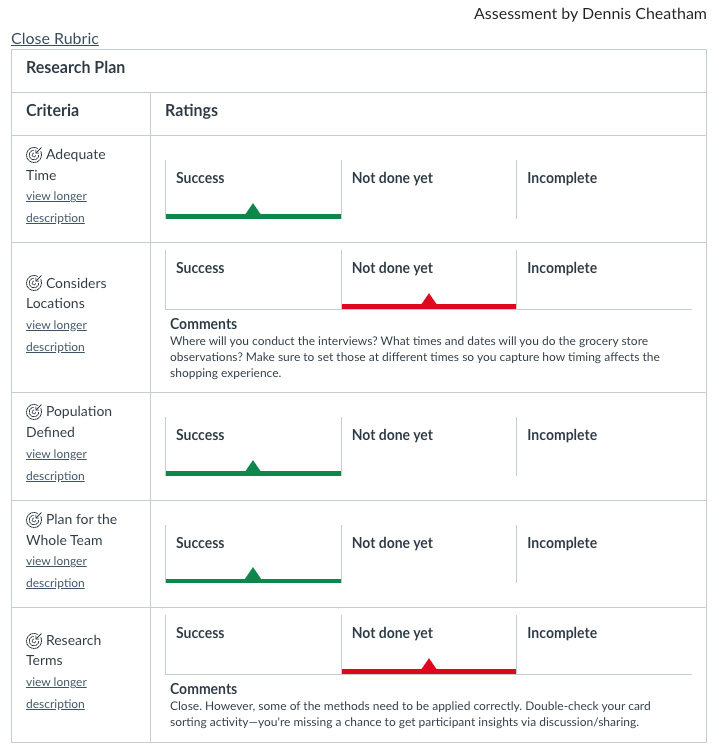Click the Research Terms outcome icon
Viewport: 719px width, 753px height.
(x=34, y=640)
